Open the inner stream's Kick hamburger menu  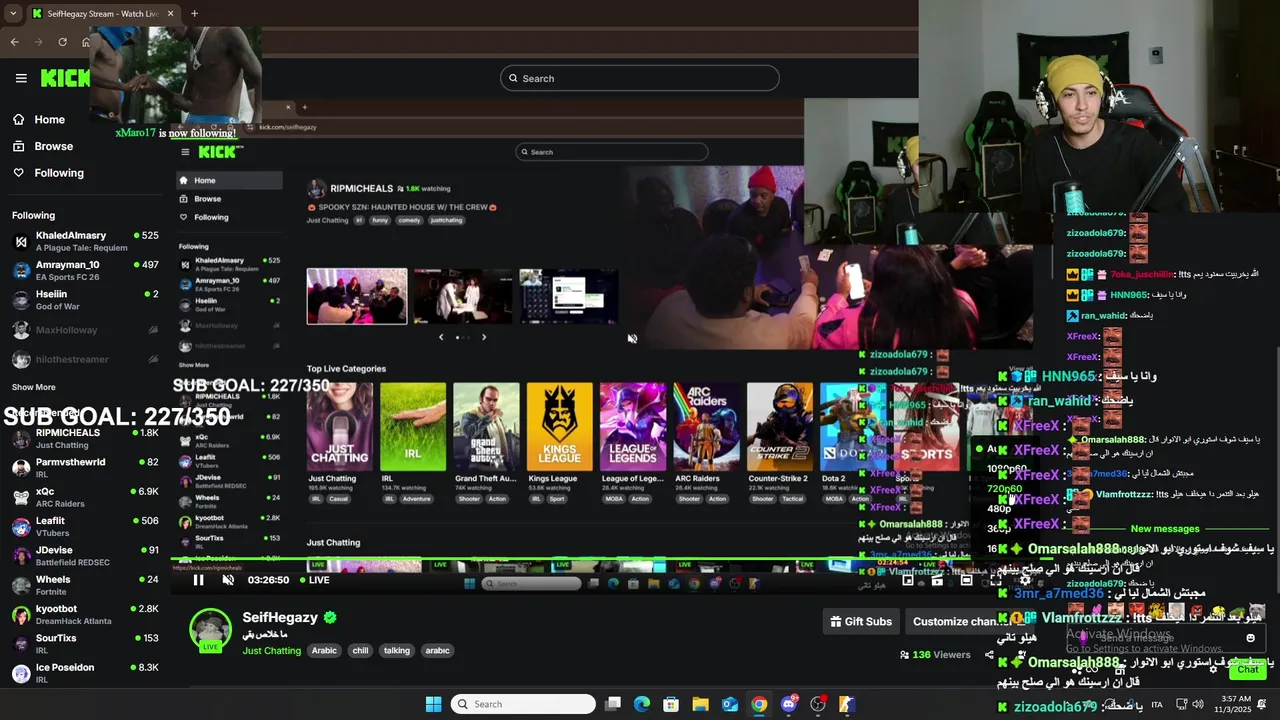(x=185, y=152)
